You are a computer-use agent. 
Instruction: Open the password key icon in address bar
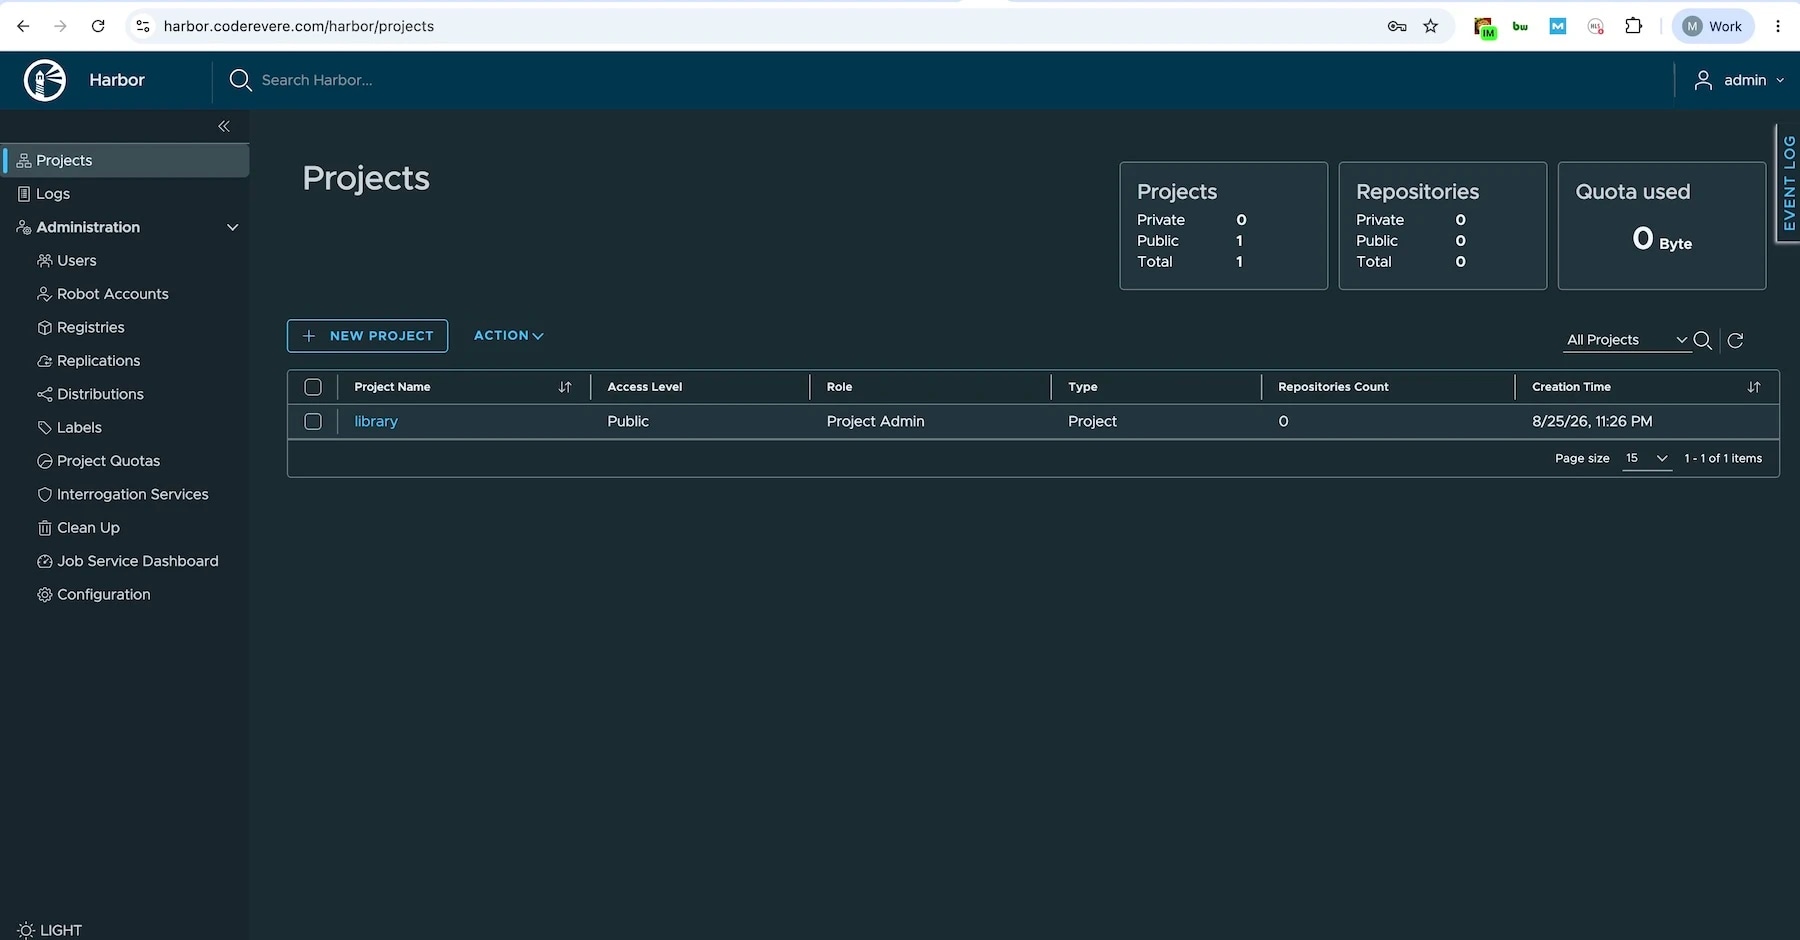coord(1397,26)
